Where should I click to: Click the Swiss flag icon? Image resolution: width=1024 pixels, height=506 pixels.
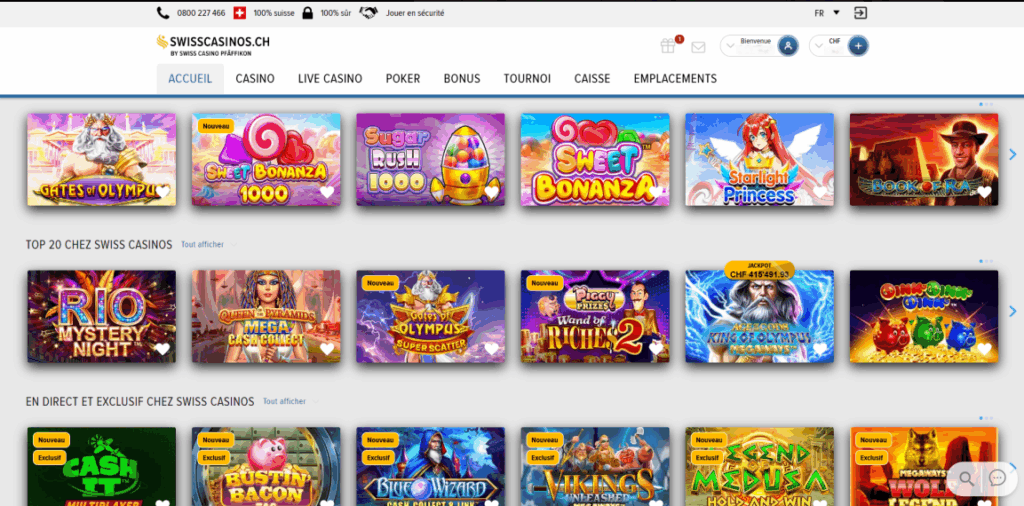(x=240, y=13)
